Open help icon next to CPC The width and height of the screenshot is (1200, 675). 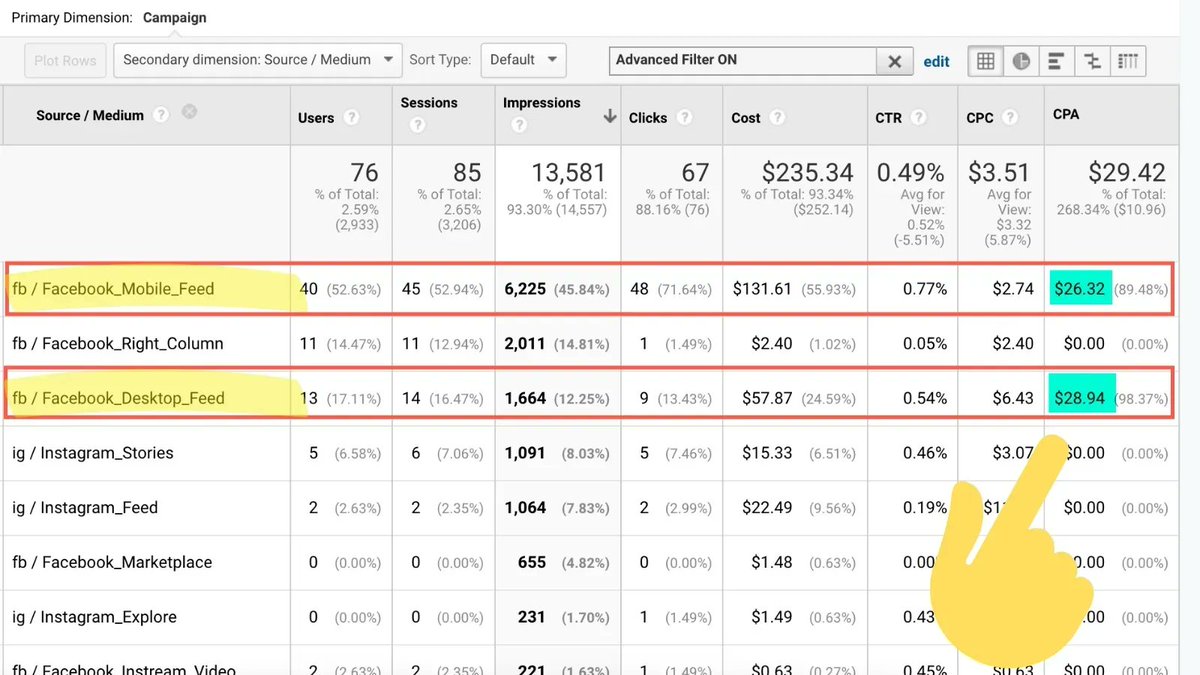(1010, 117)
